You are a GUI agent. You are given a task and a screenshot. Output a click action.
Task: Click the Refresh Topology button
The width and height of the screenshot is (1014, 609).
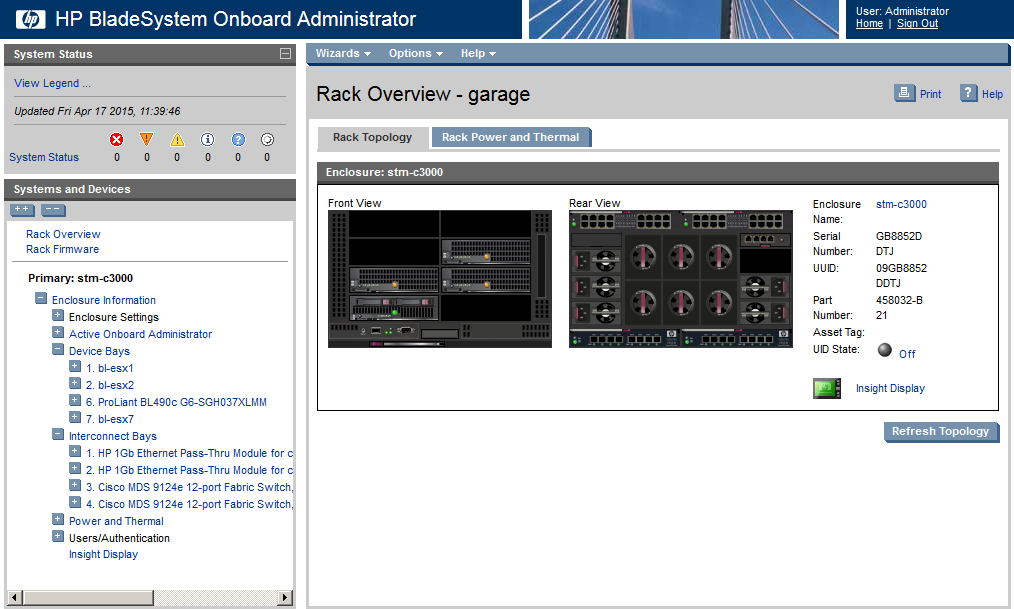point(940,431)
